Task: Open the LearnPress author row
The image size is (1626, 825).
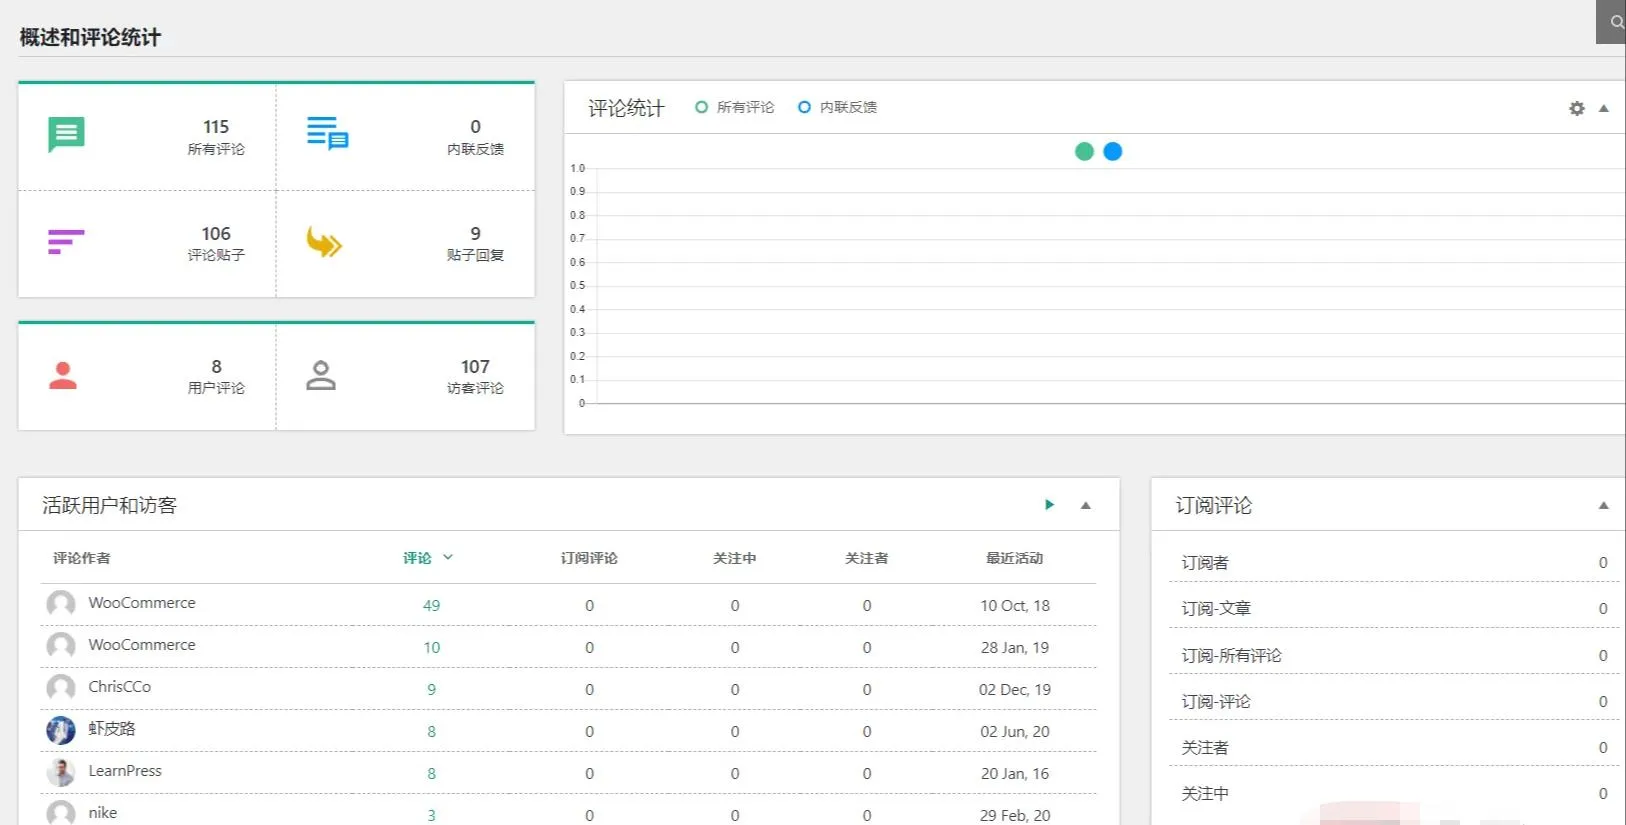Action: point(125,771)
